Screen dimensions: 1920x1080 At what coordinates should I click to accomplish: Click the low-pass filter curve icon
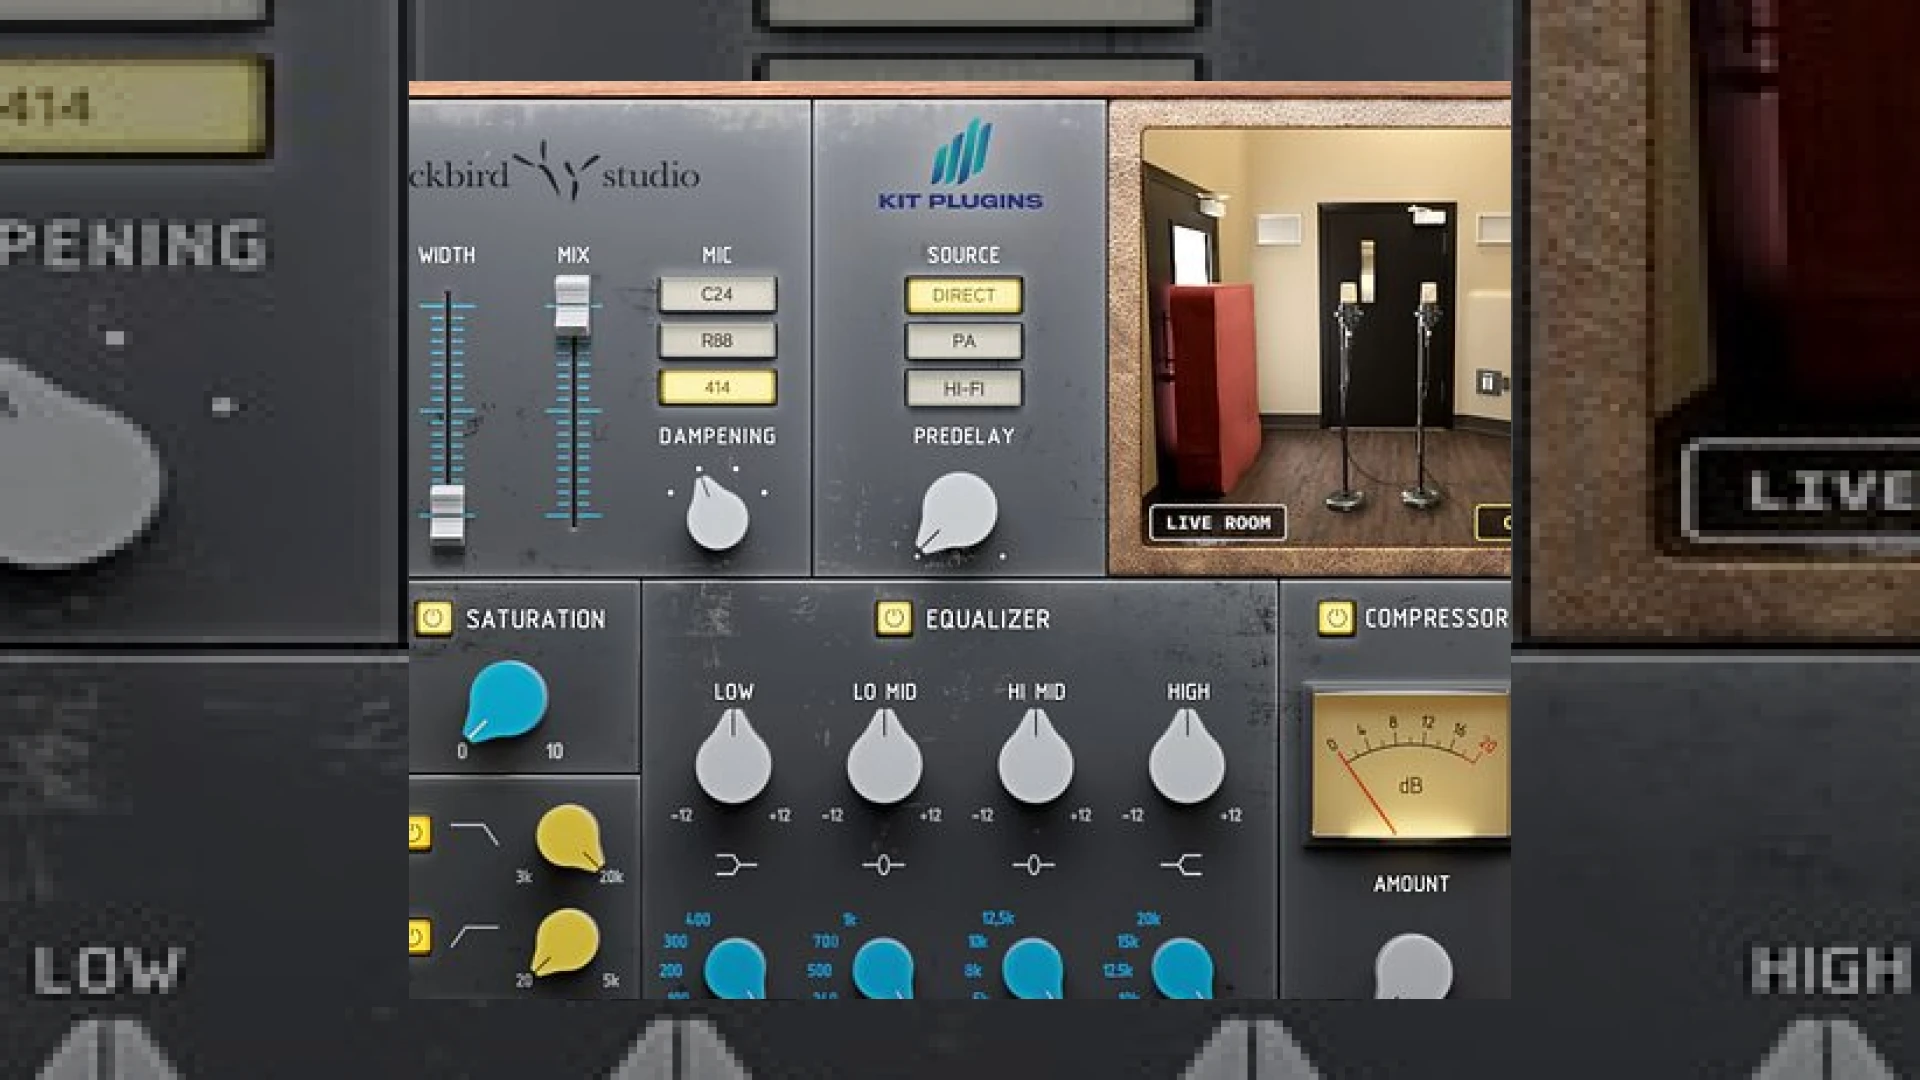pyautogui.click(x=475, y=833)
